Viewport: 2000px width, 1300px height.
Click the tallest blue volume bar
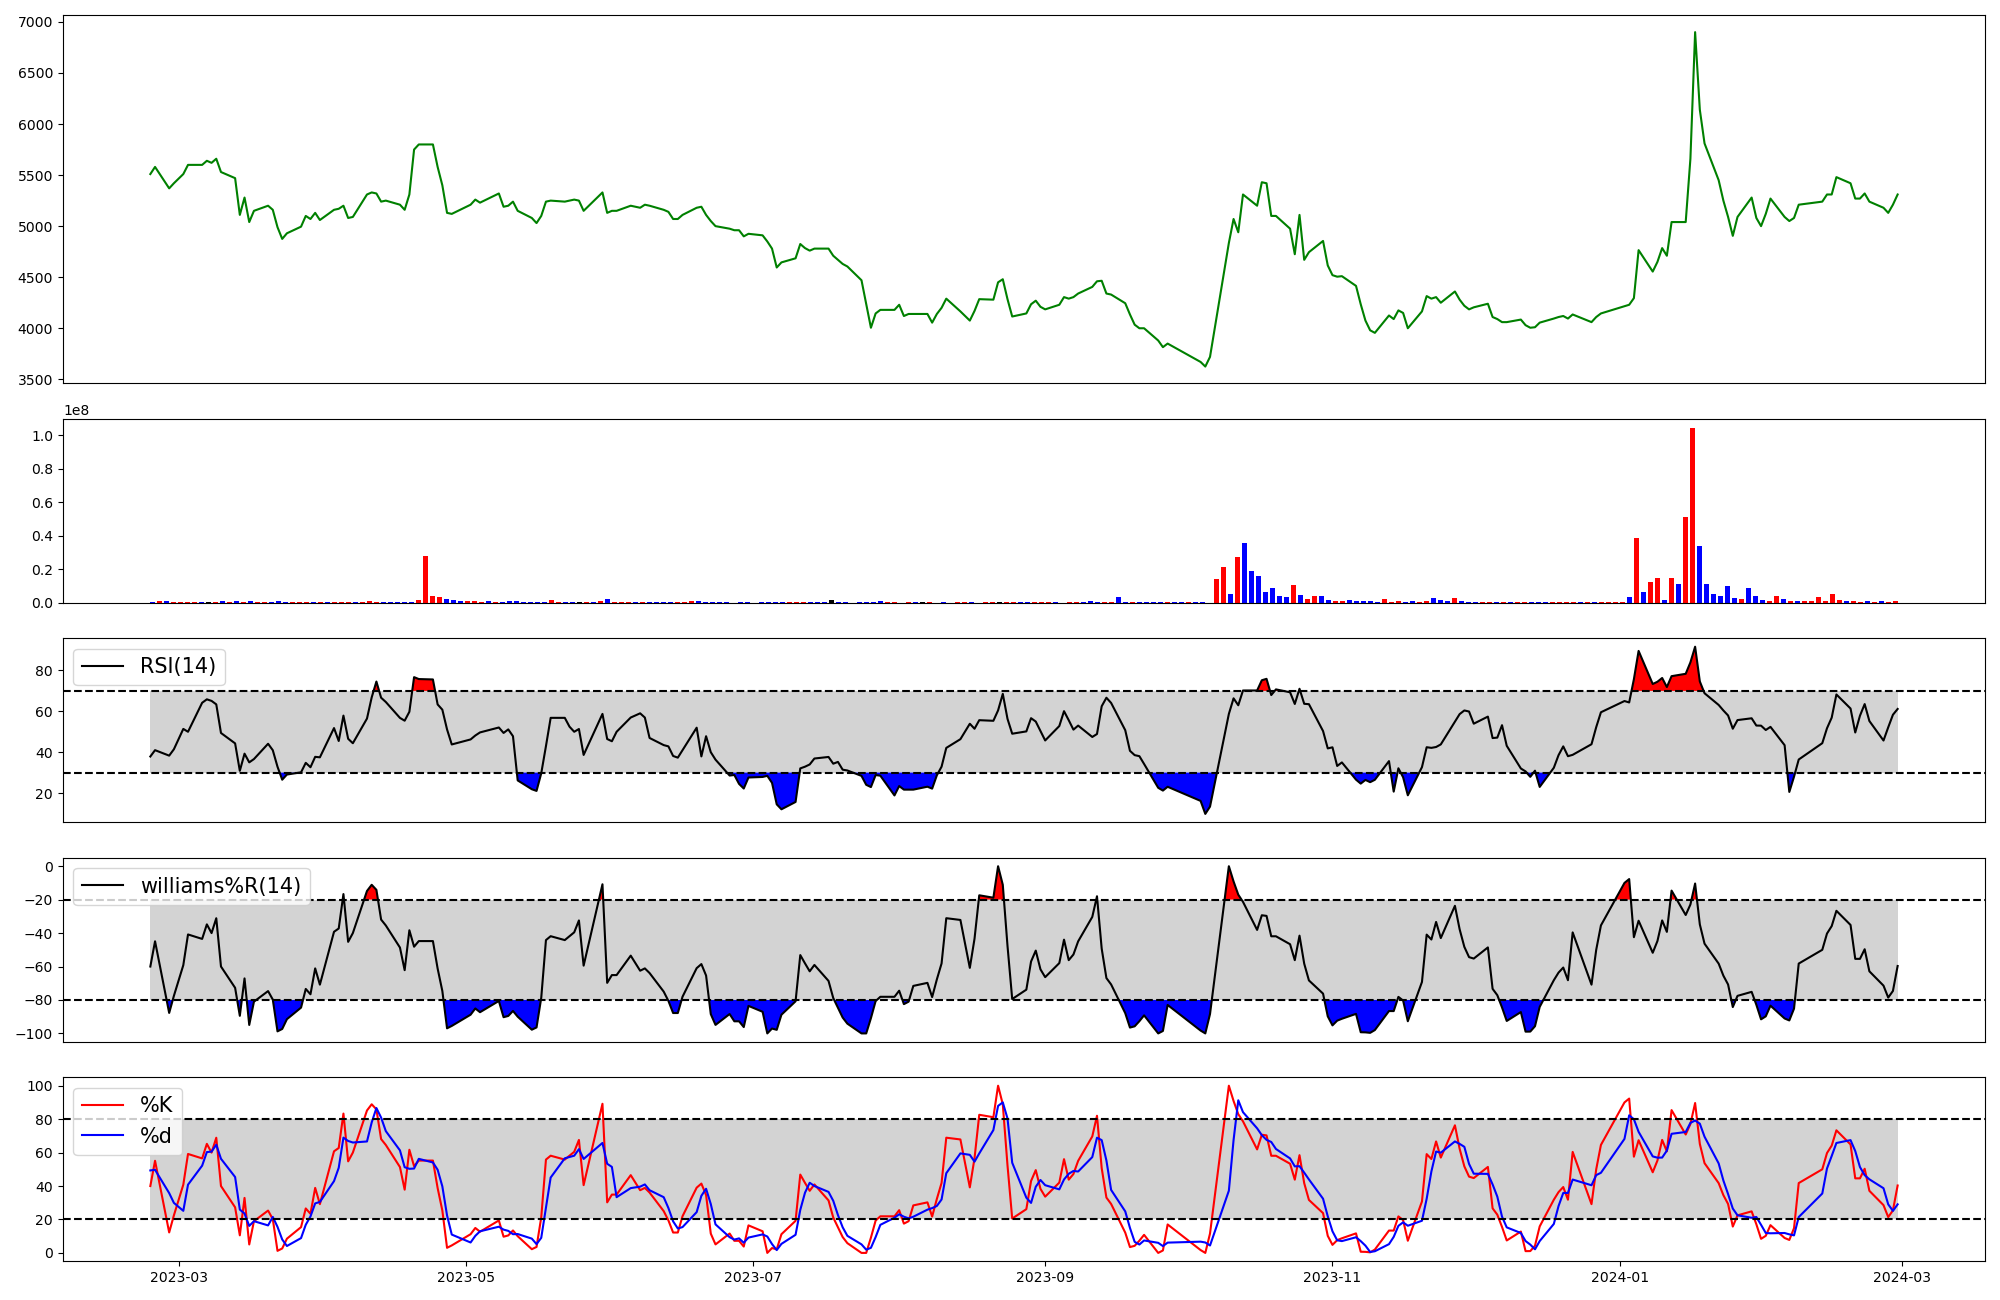(x=1244, y=573)
